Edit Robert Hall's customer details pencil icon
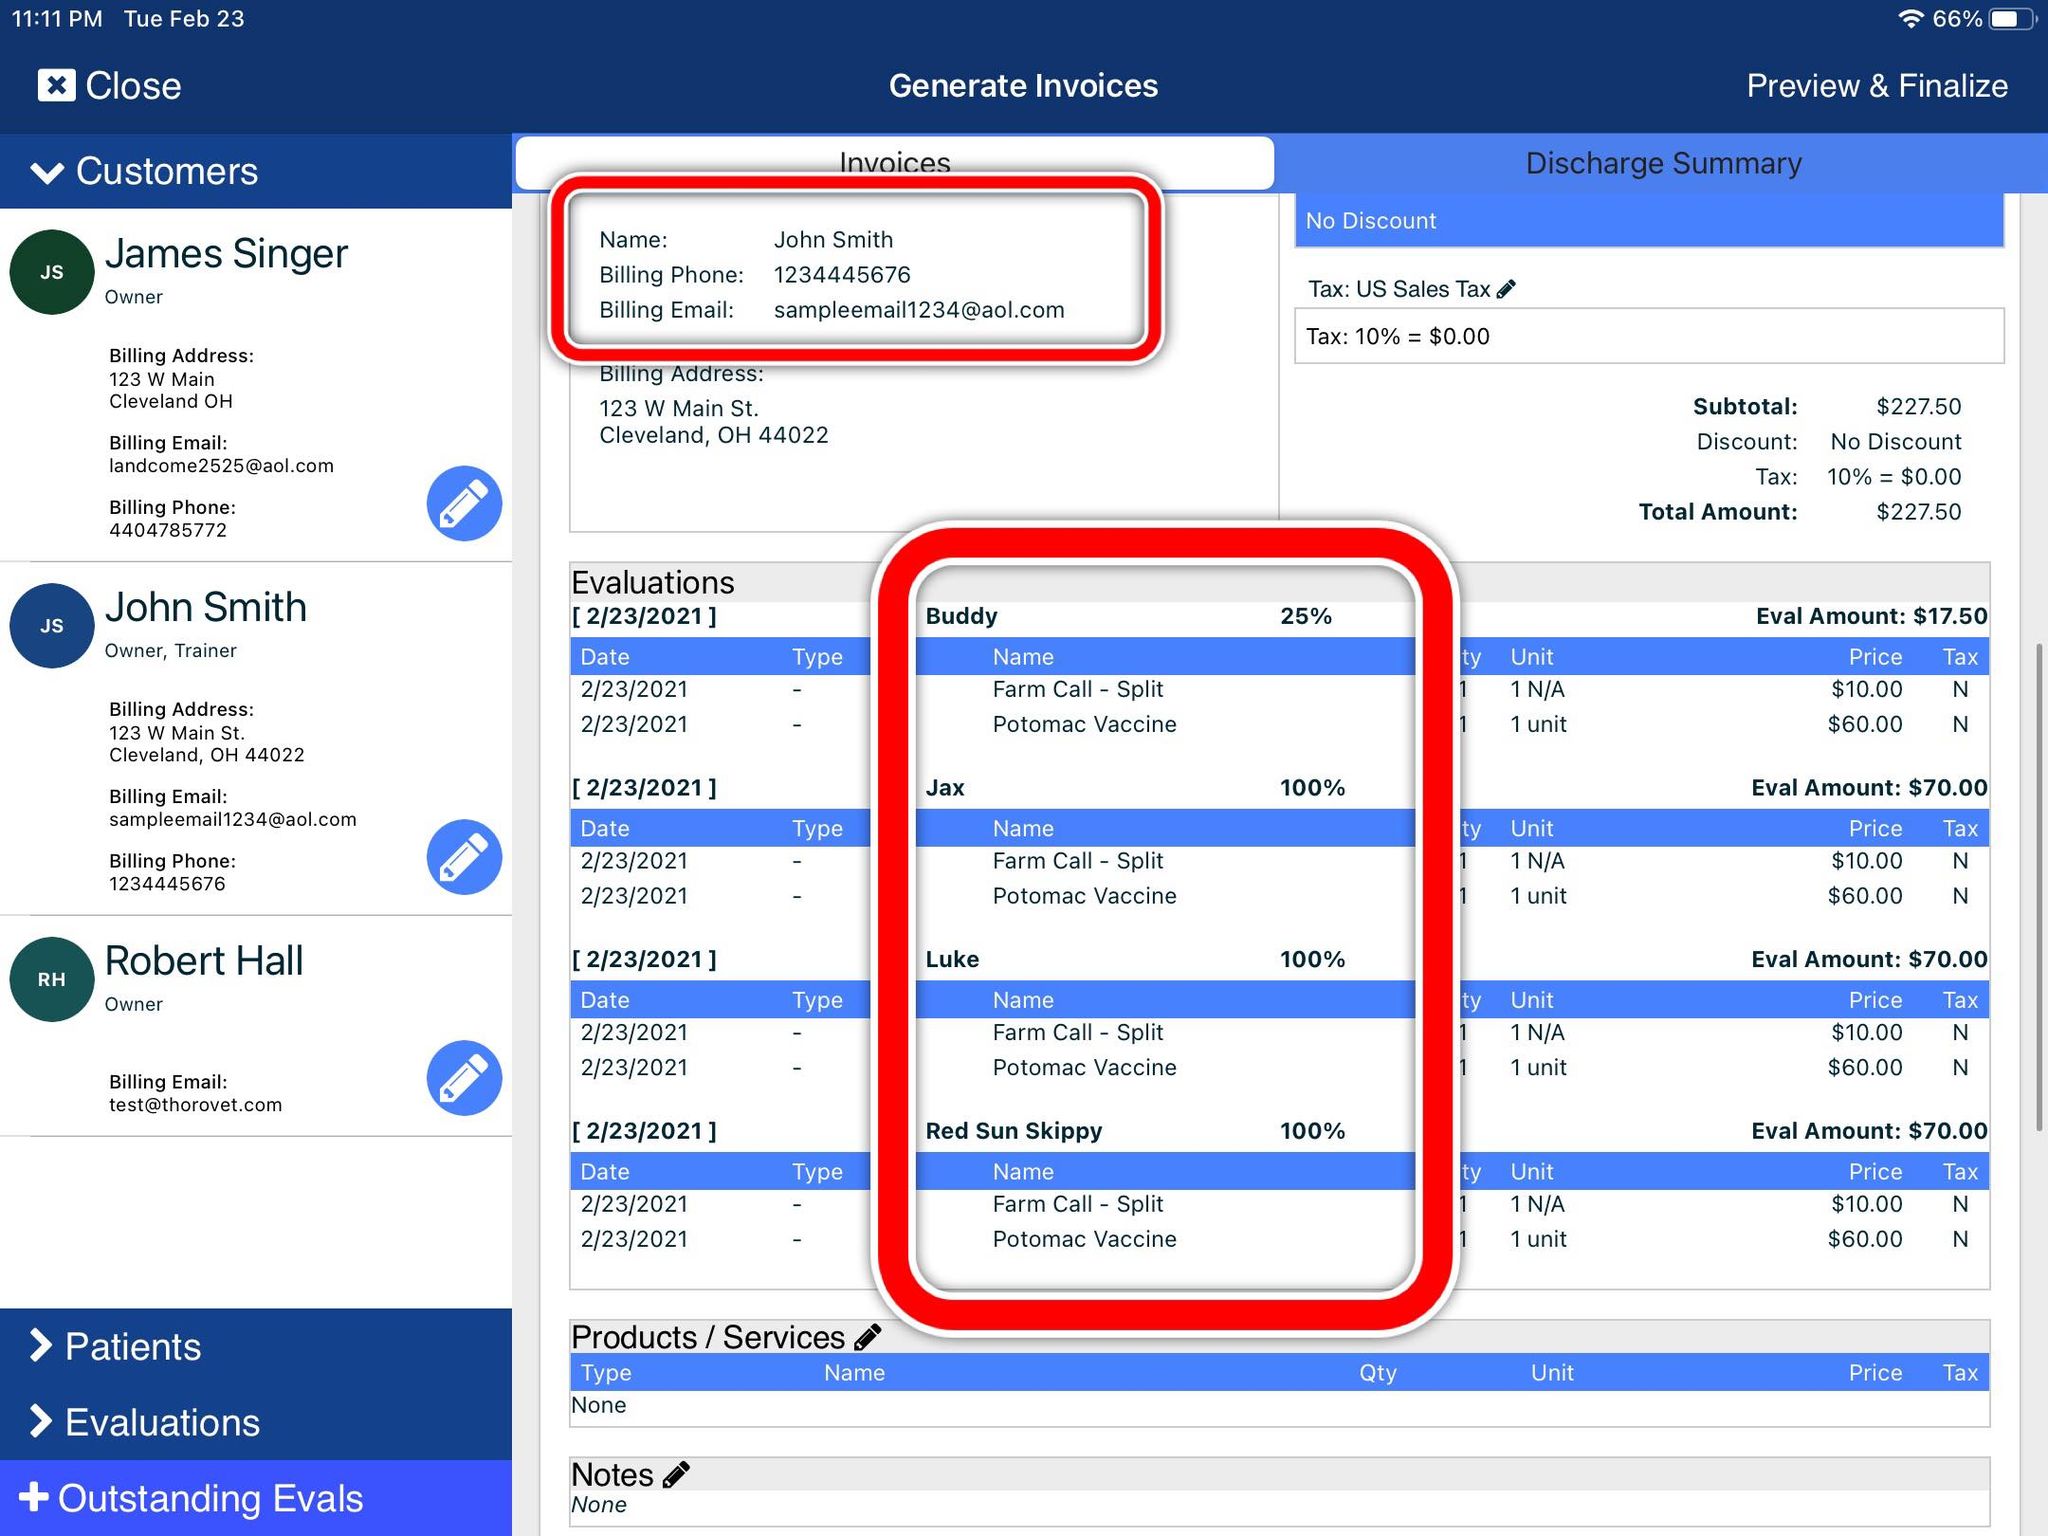The image size is (2048, 1536). [464, 1078]
